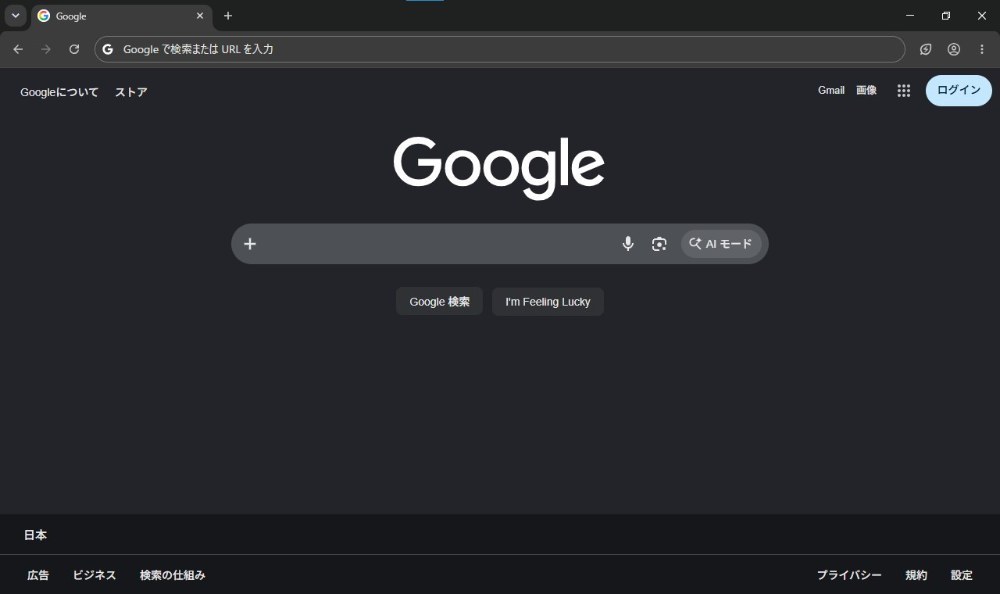Open the '設定' footer menu
Image resolution: width=1000 pixels, height=594 pixels.
click(962, 575)
